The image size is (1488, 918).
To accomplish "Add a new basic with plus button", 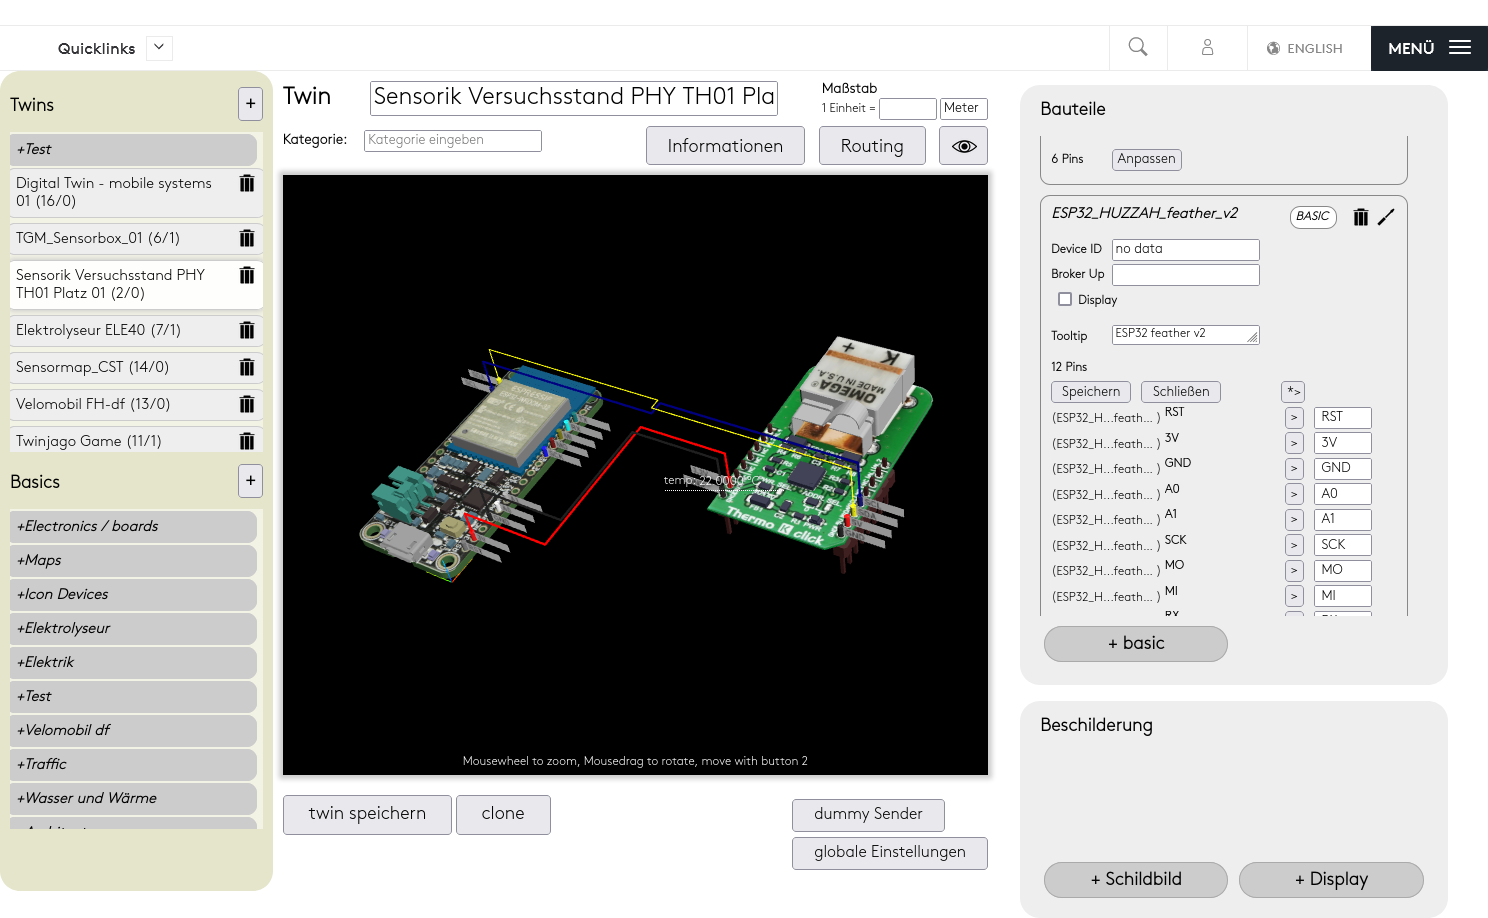I will pyautogui.click(x=250, y=481).
